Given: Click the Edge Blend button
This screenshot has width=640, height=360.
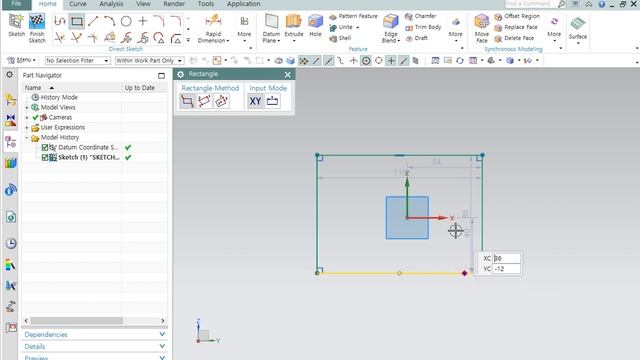Looking at the screenshot, I should tap(391, 29).
